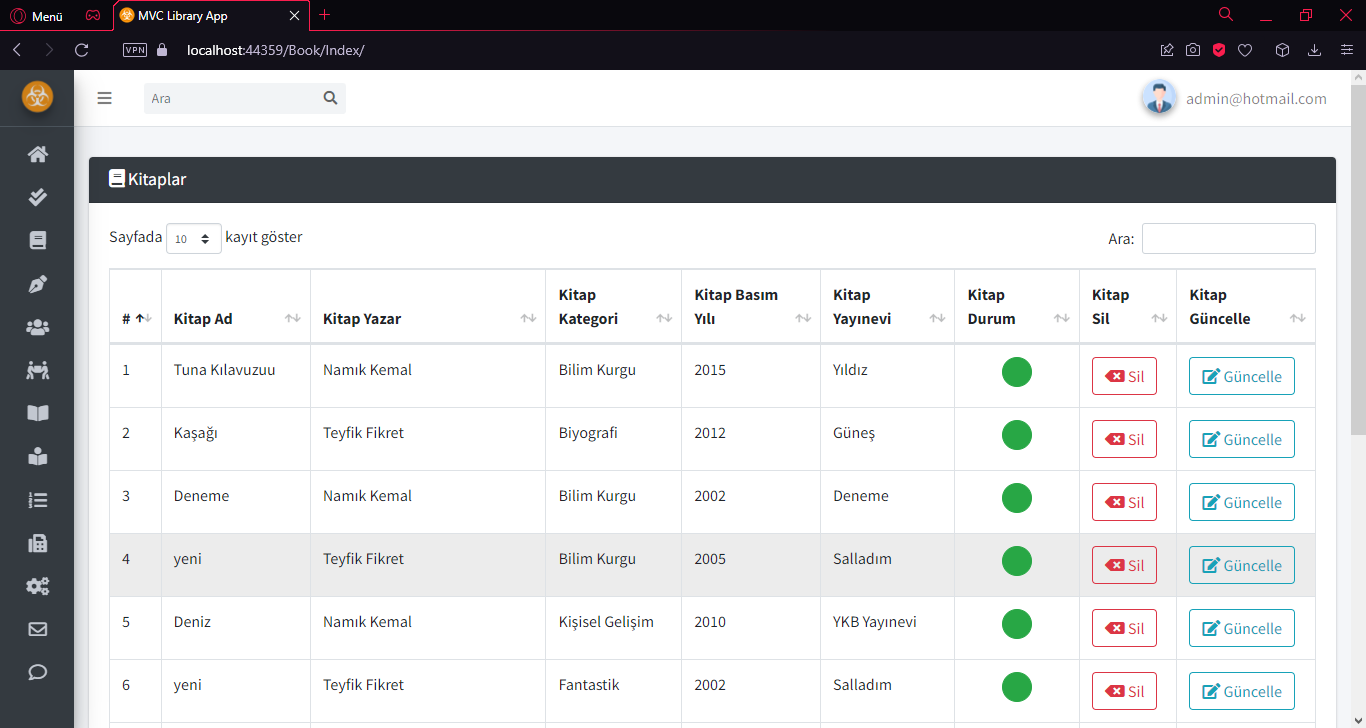
Task: Click the double-check icon in sidebar
Action: click(38, 197)
